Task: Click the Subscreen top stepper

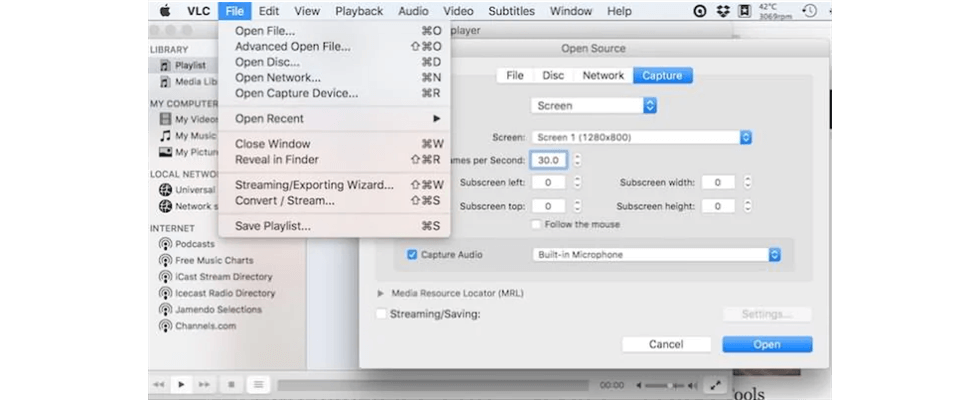Action: (577, 206)
